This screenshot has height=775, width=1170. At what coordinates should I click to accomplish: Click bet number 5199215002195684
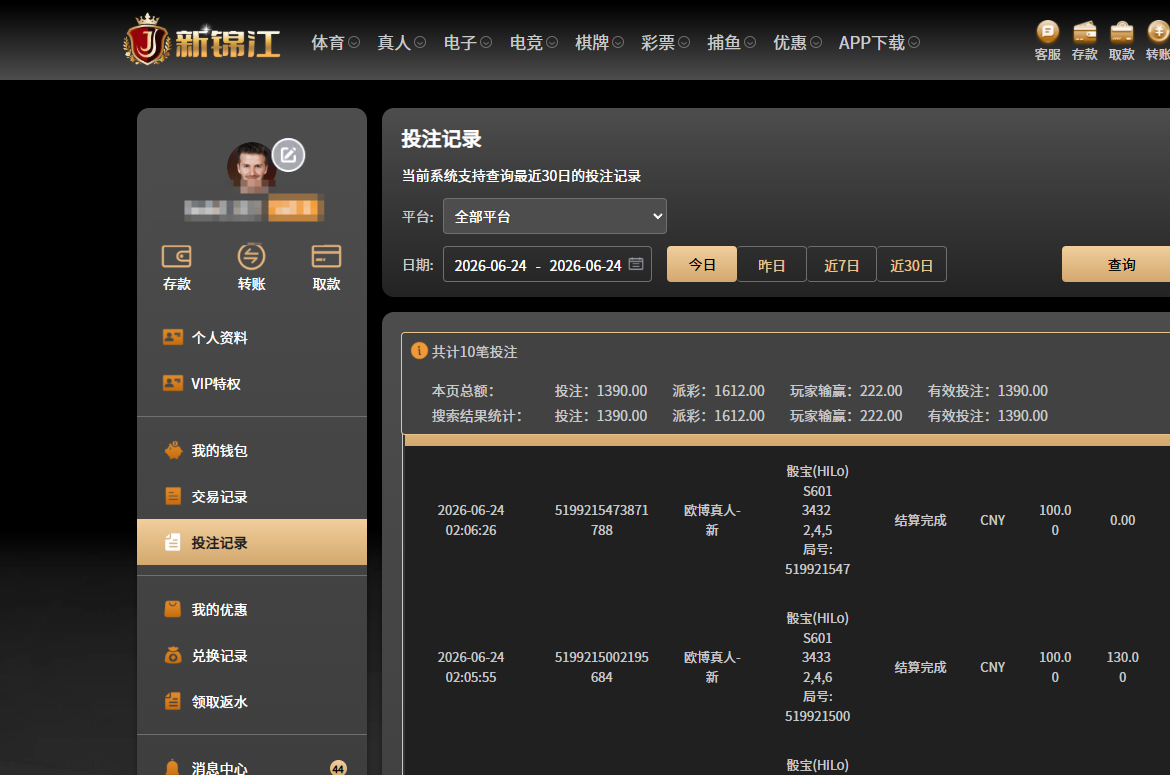[601, 667]
